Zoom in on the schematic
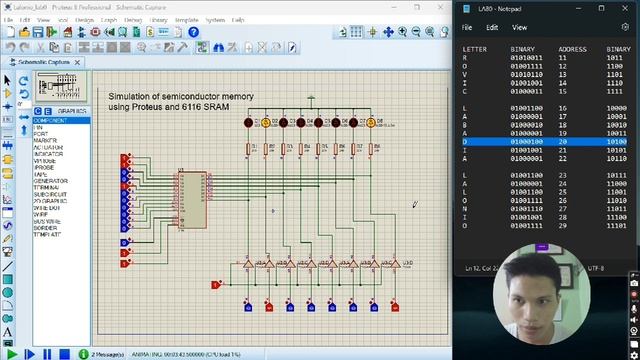640x360 pixels. click(402, 32)
